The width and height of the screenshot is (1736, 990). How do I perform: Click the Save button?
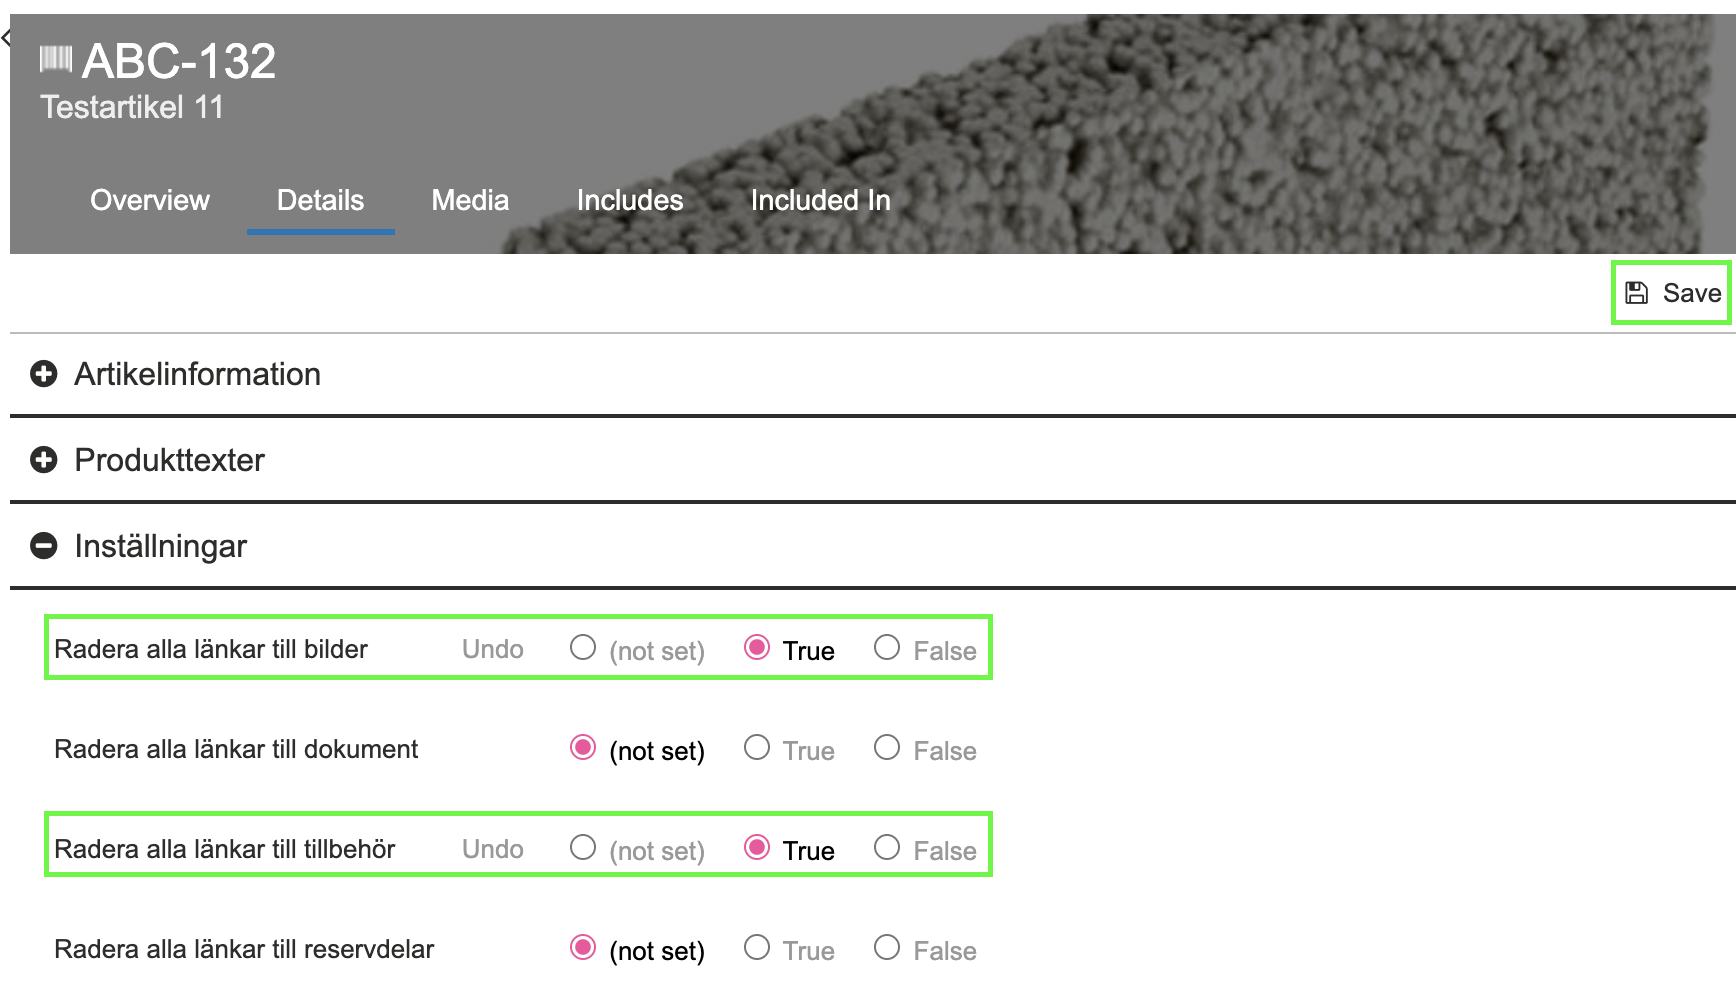[1671, 293]
